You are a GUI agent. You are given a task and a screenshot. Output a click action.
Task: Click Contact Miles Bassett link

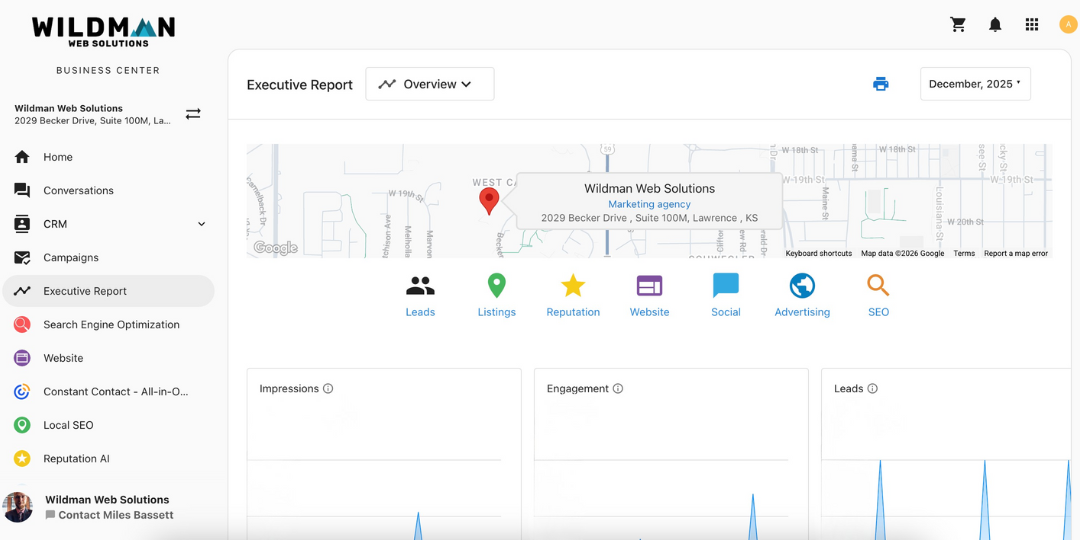coord(115,515)
